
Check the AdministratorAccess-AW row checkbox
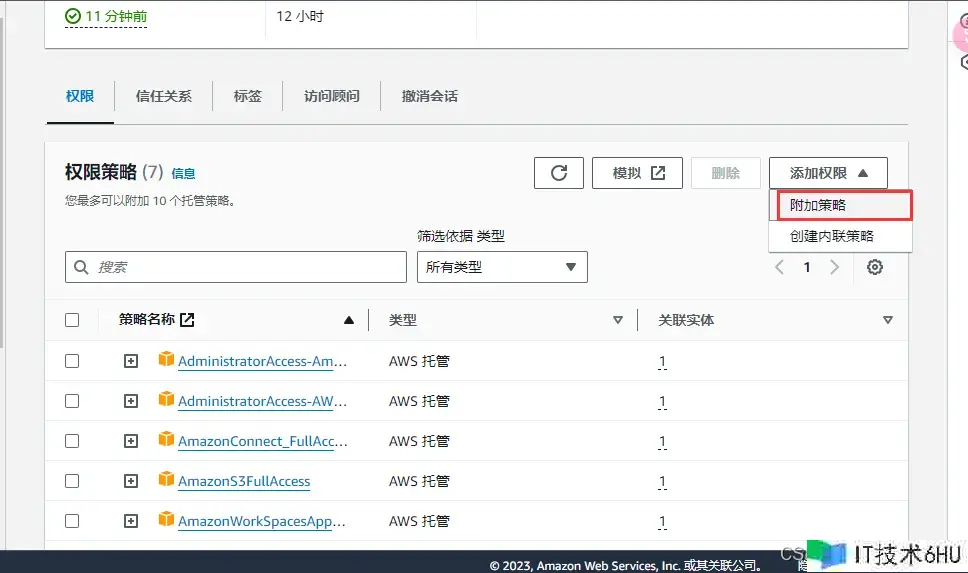72,401
